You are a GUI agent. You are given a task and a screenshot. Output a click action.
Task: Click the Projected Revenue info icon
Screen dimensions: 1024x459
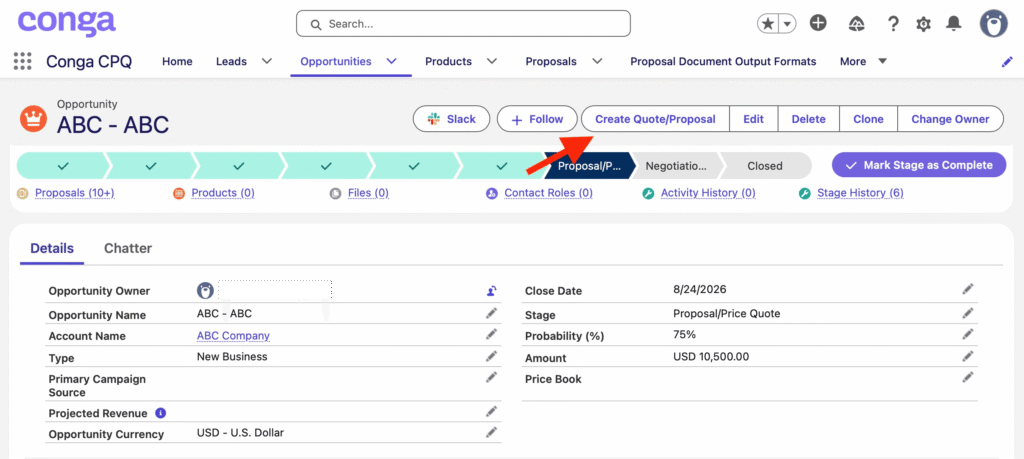(161, 413)
